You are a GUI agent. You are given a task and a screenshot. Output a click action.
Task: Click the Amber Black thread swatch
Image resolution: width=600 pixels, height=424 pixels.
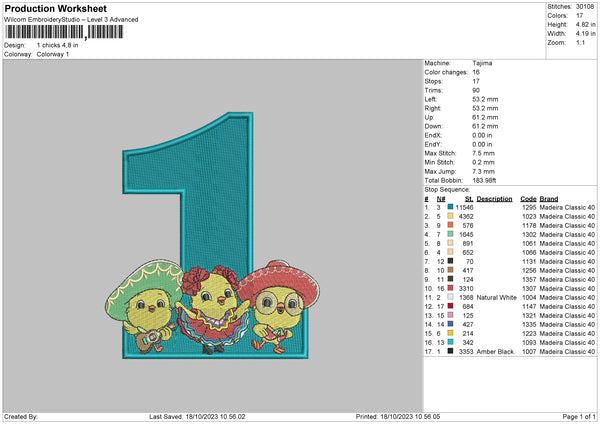451,352
